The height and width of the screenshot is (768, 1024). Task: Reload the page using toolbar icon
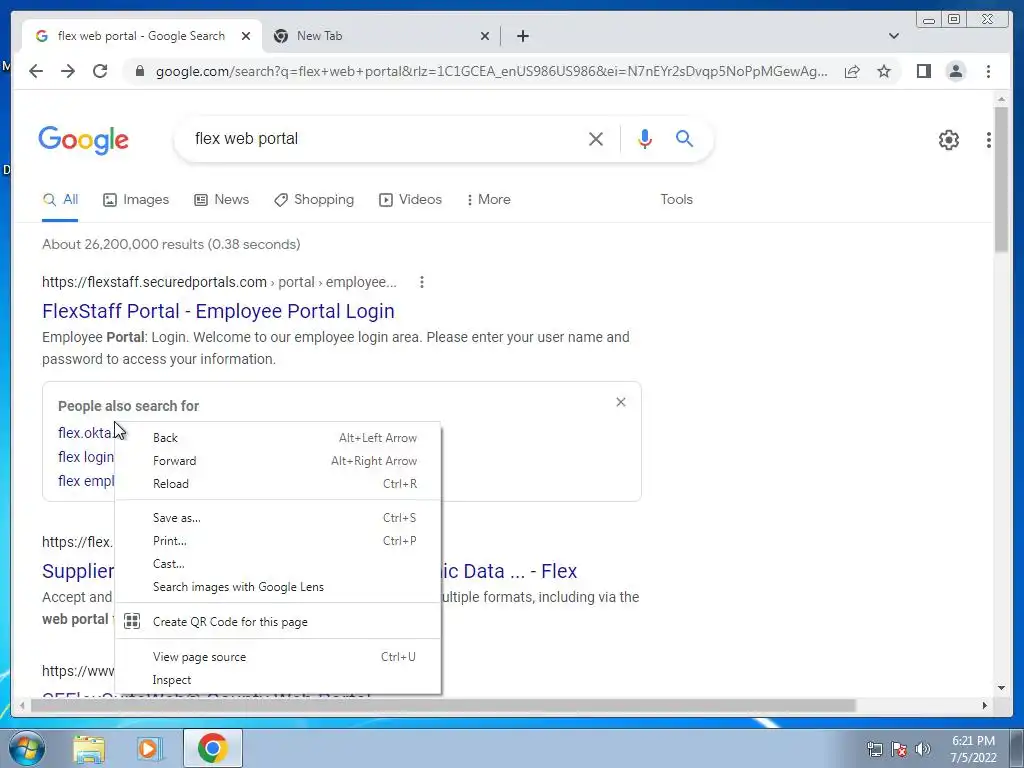[100, 71]
